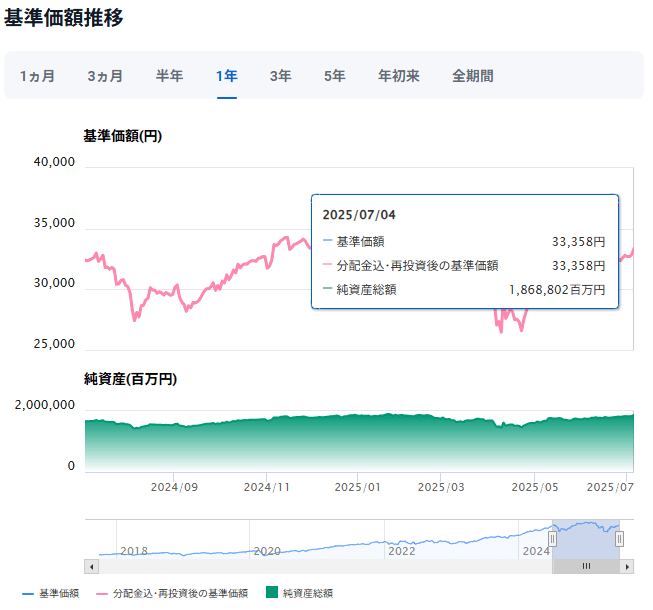Show the 全期間 tab
The width and height of the screenshot is (653, 610).
(x=473, y=76)
